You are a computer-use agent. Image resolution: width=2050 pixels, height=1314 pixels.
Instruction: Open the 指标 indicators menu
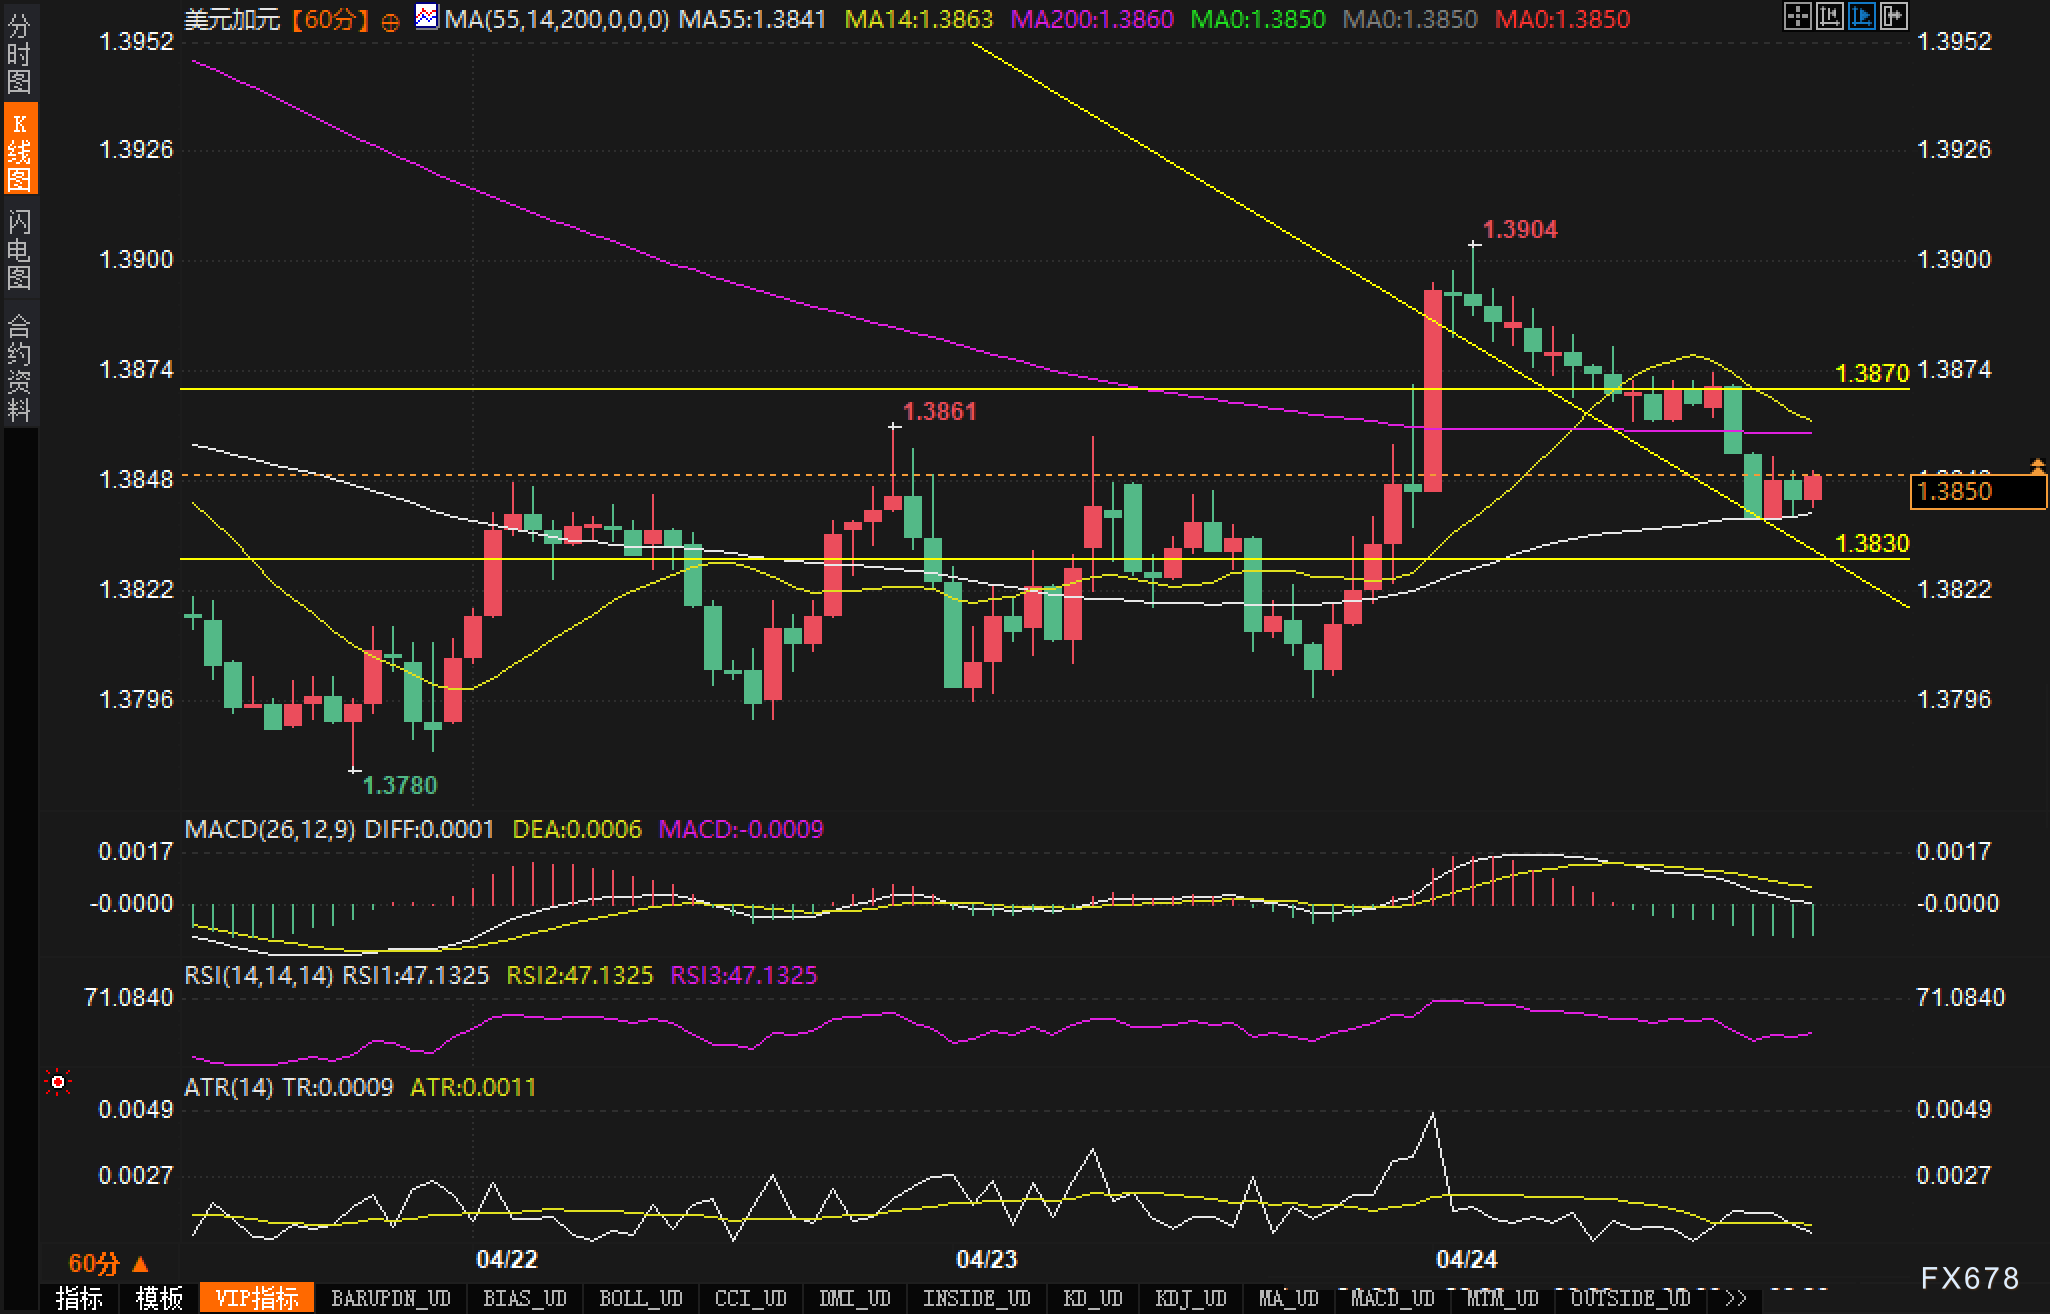tap(80, 1299)
